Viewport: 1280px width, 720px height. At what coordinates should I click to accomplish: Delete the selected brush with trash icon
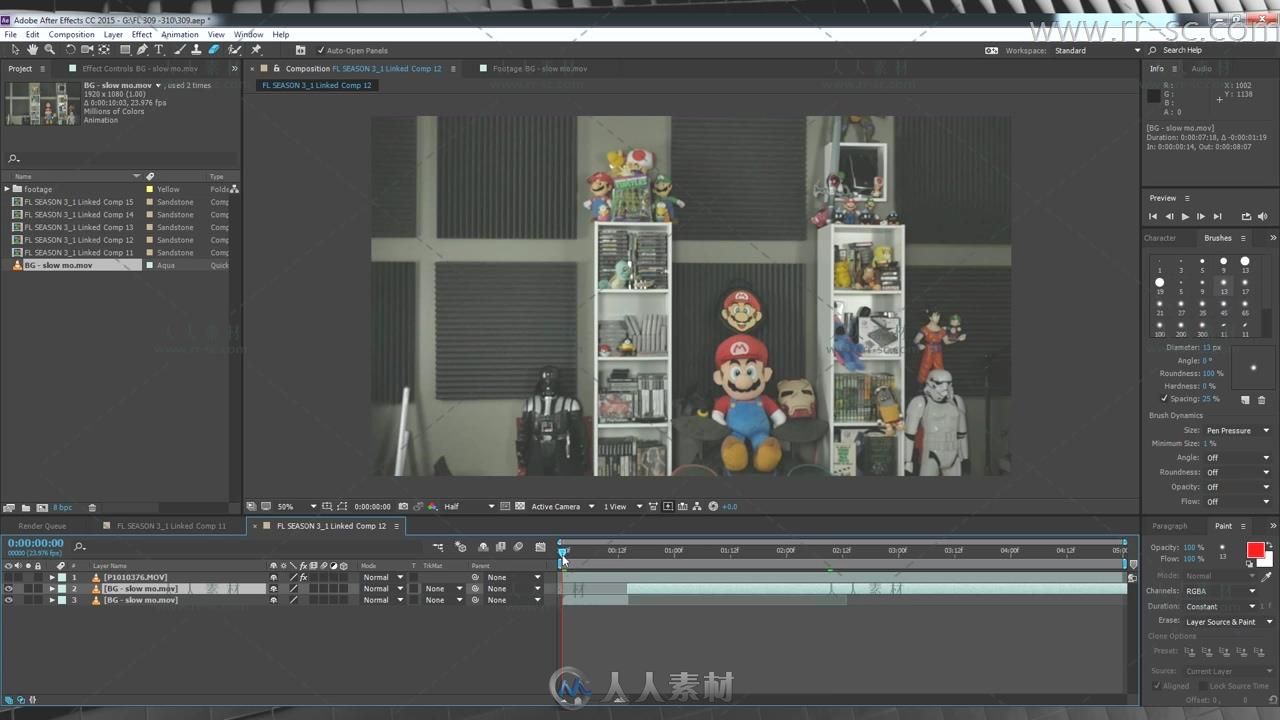click(1261, 399)
